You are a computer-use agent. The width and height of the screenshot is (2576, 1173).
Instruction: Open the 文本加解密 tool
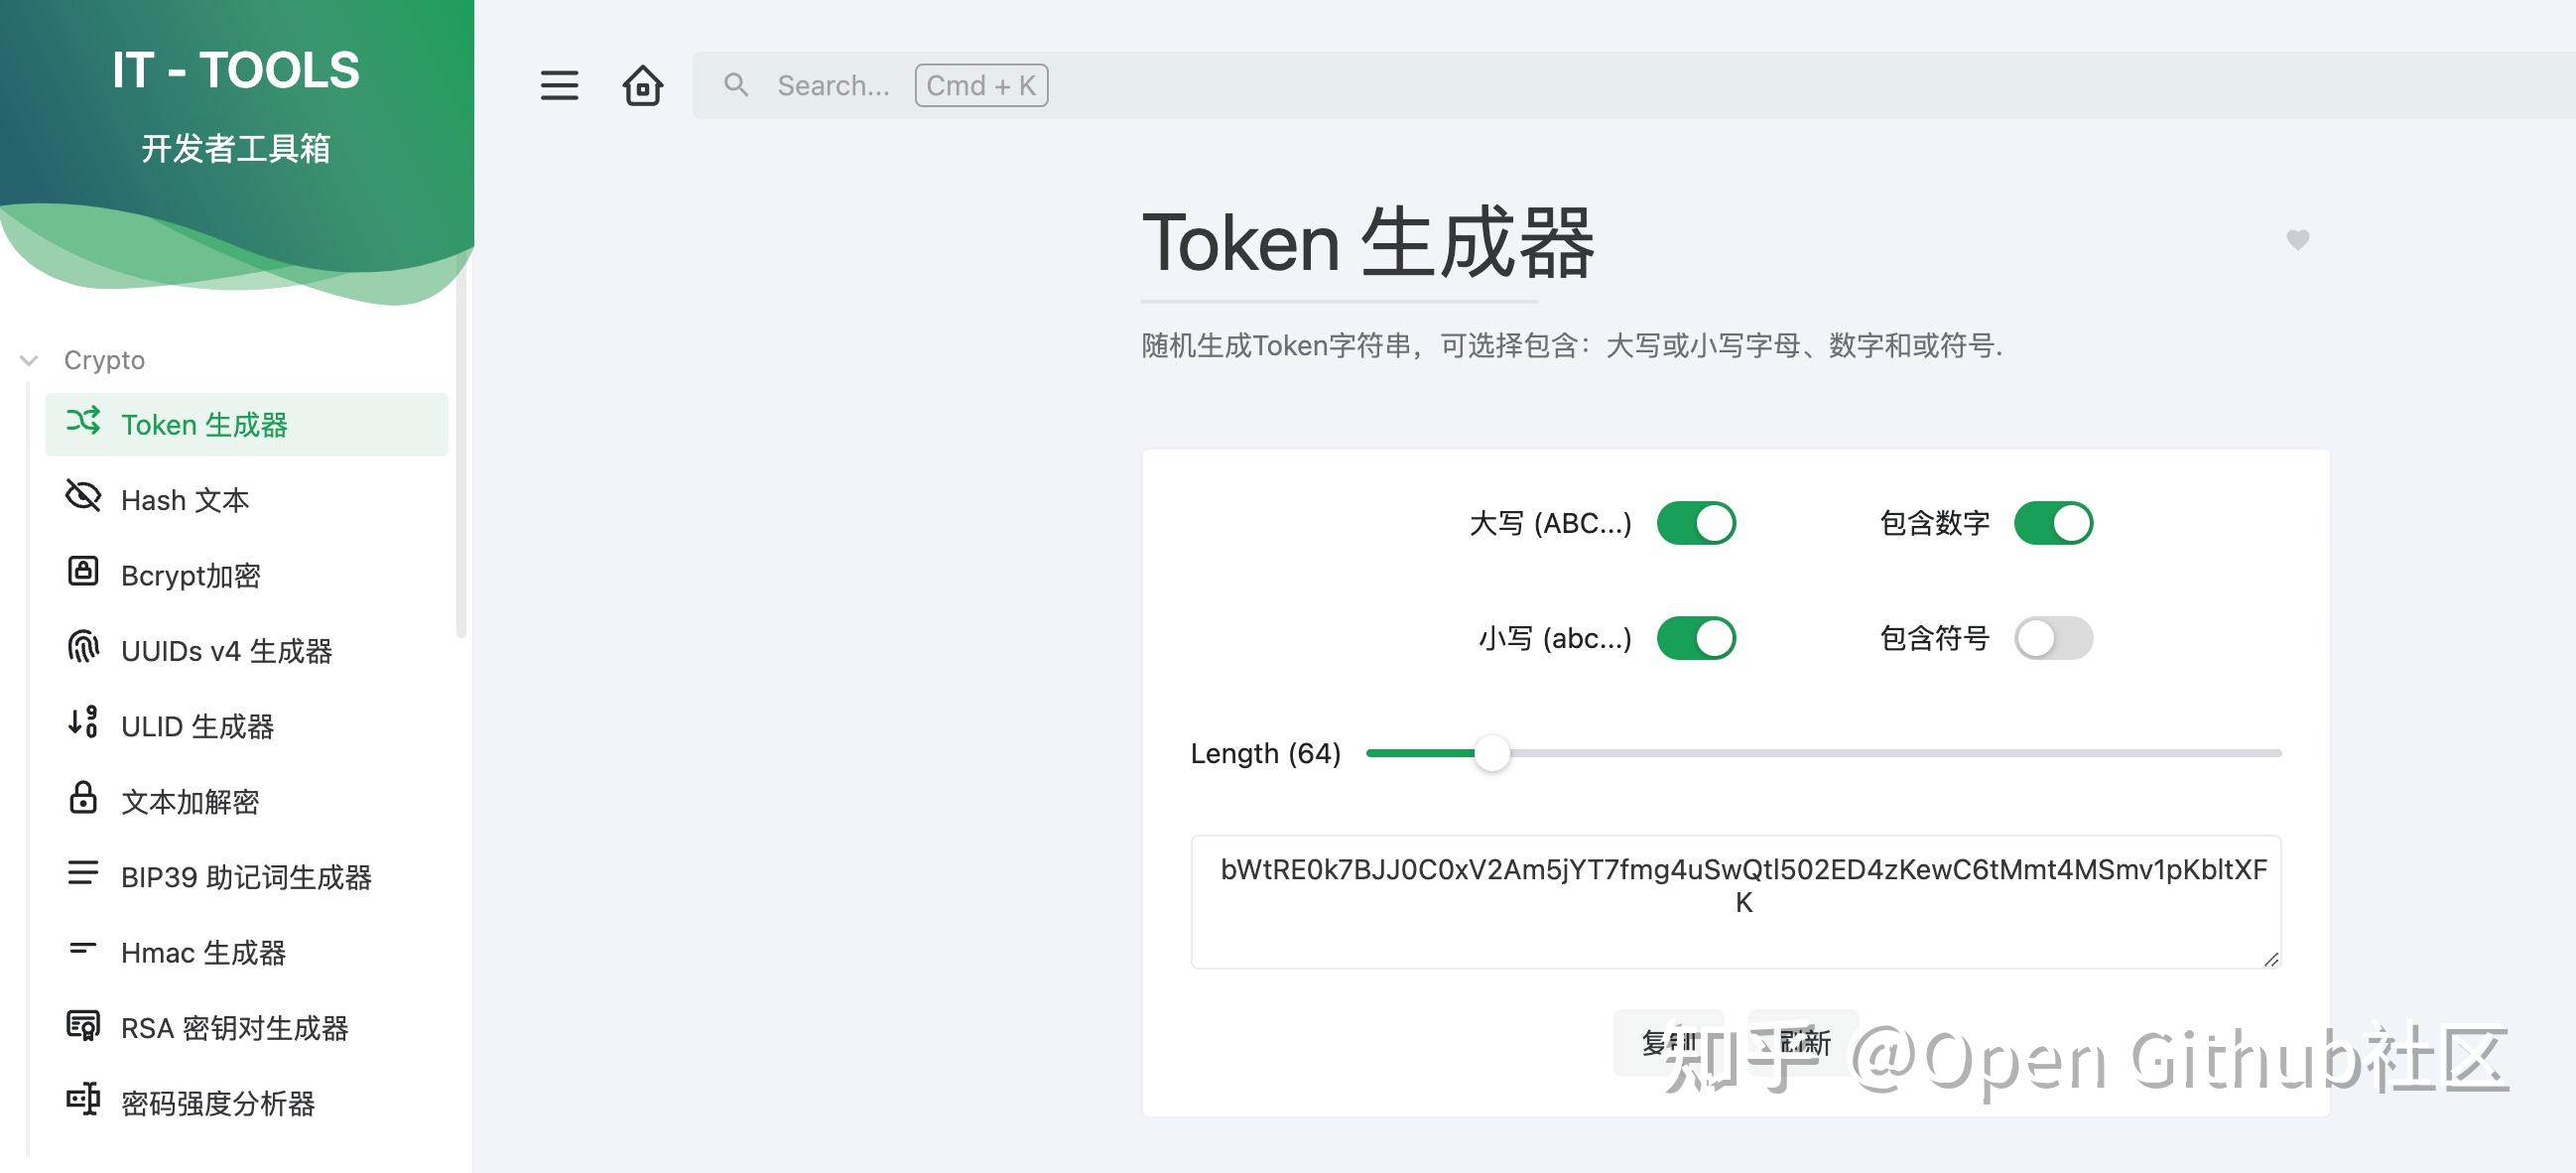click(x=190, y=801)
